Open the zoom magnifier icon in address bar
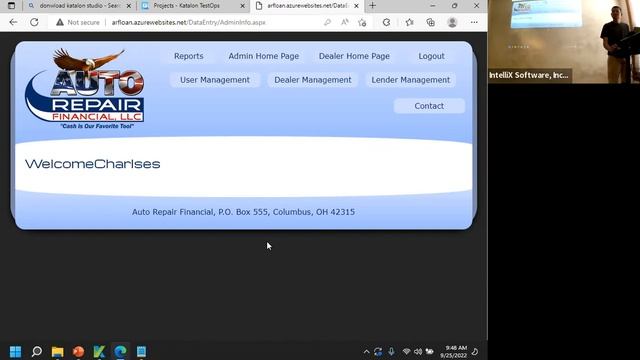This screenshot has height=360, width=640. point(327,22)
